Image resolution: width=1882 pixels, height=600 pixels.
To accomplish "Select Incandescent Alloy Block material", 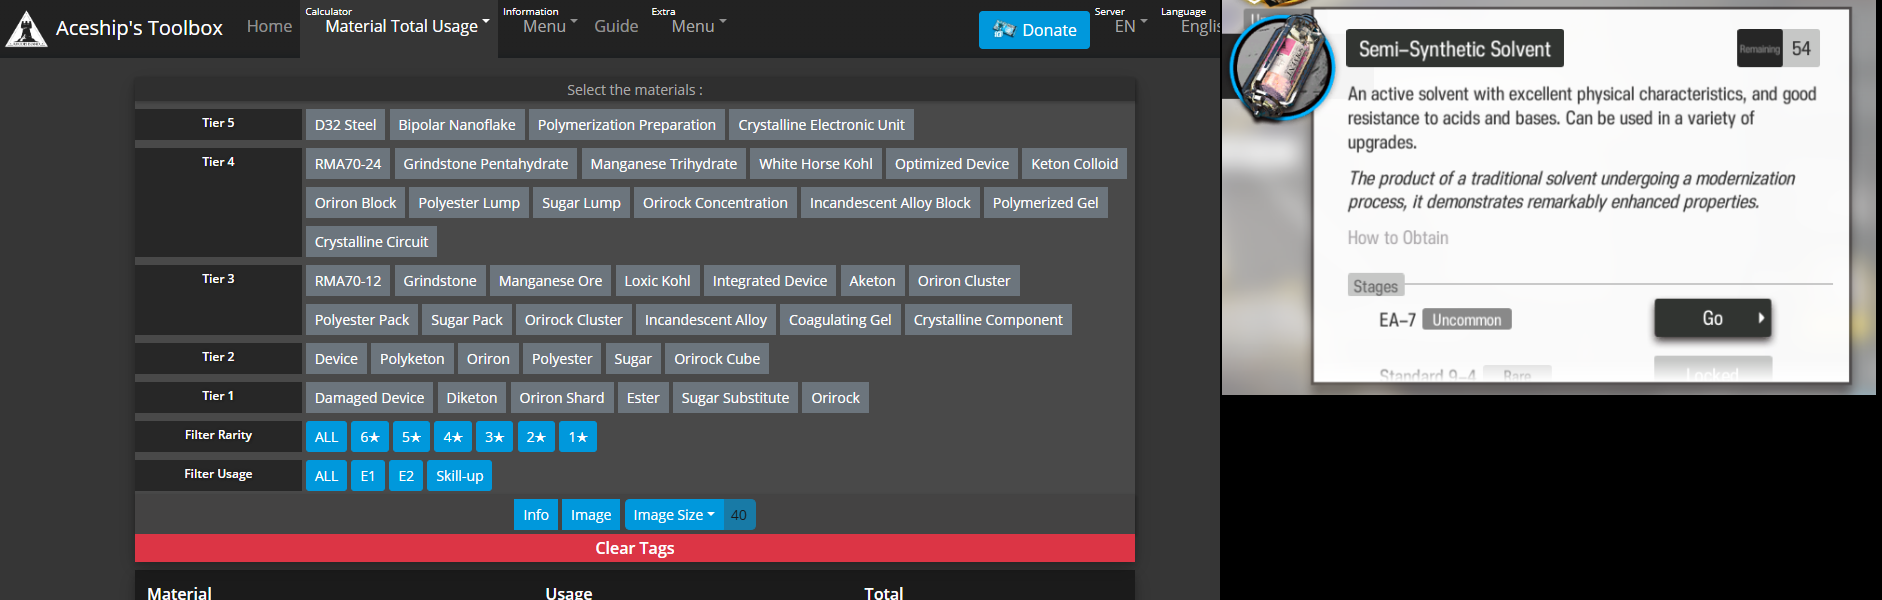I will click(890, 203).
